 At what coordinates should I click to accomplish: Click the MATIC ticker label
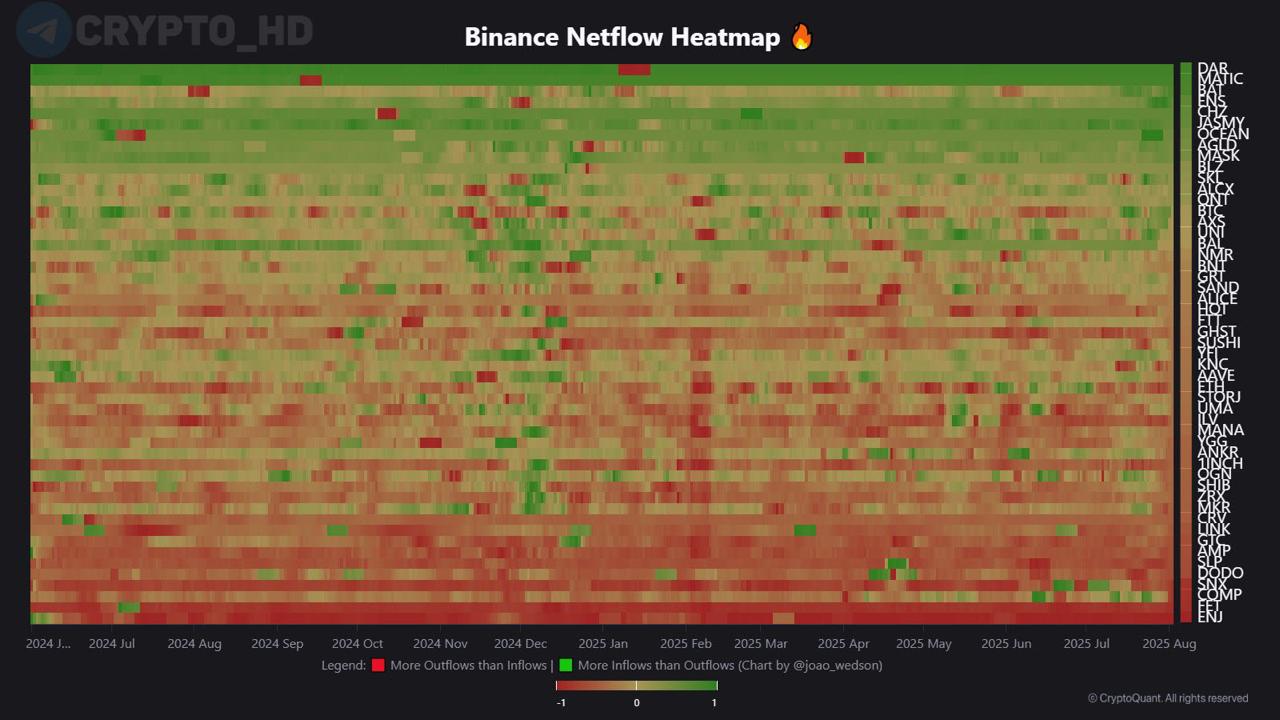[x=1220, y=79]
